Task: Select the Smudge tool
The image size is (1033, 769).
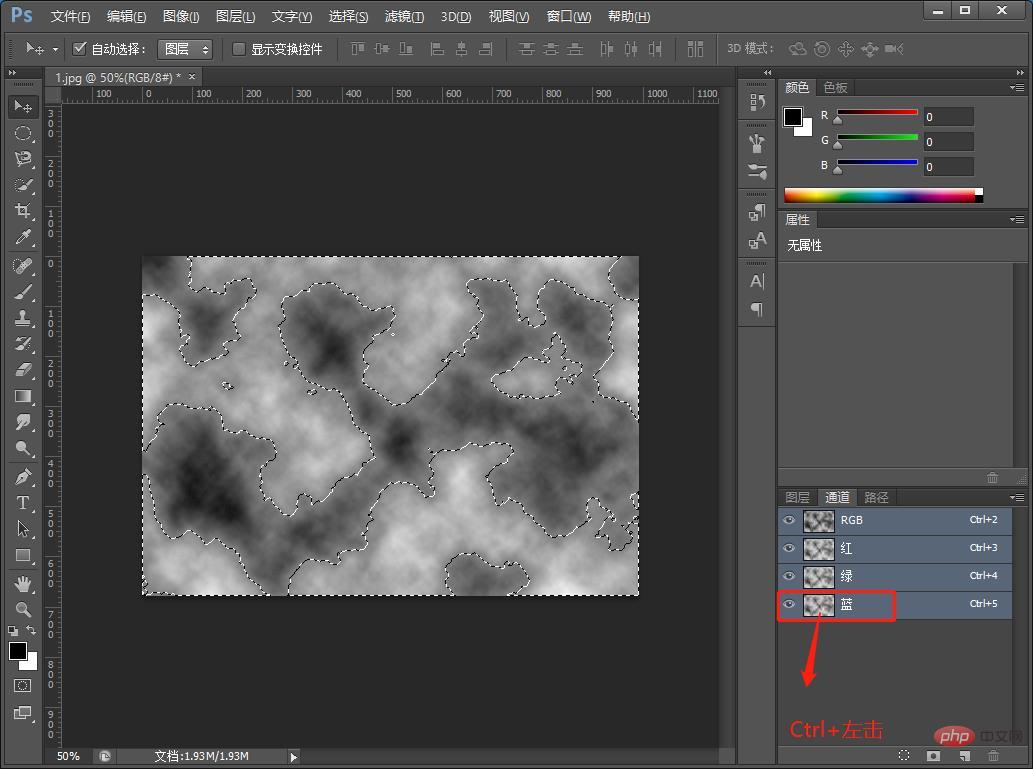Action: pyautogui.click(x=23, y=422)
